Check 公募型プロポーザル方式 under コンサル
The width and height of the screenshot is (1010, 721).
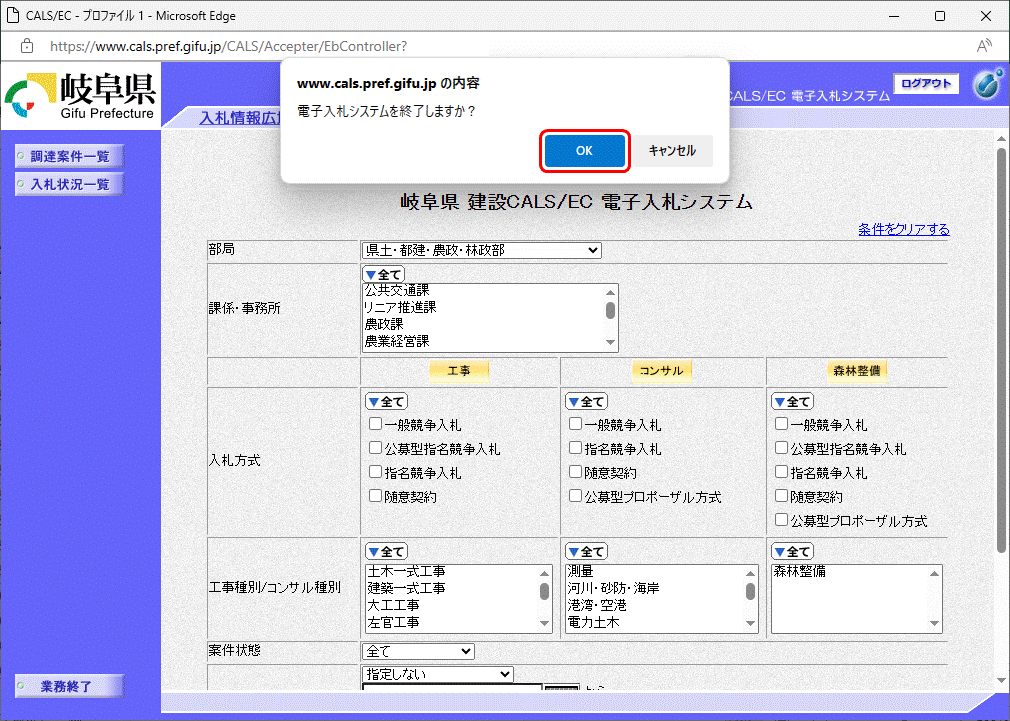[576, 495]
